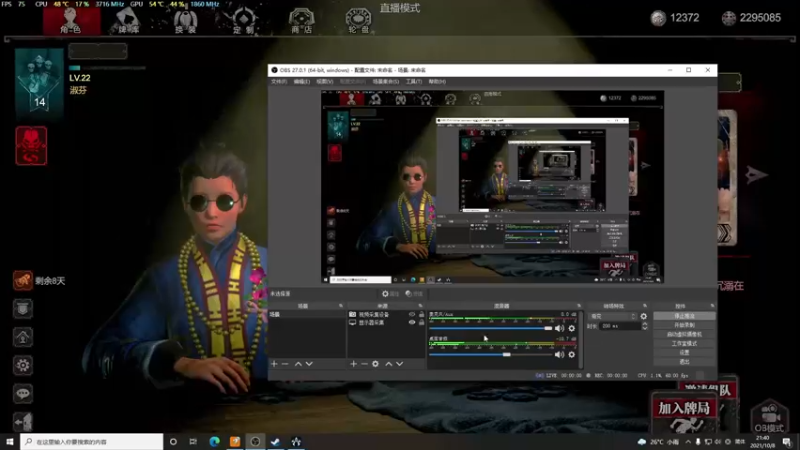Toggle lock on 视频采集设备 source
This screenshot has width=800, height=450.
click(421, 315)
